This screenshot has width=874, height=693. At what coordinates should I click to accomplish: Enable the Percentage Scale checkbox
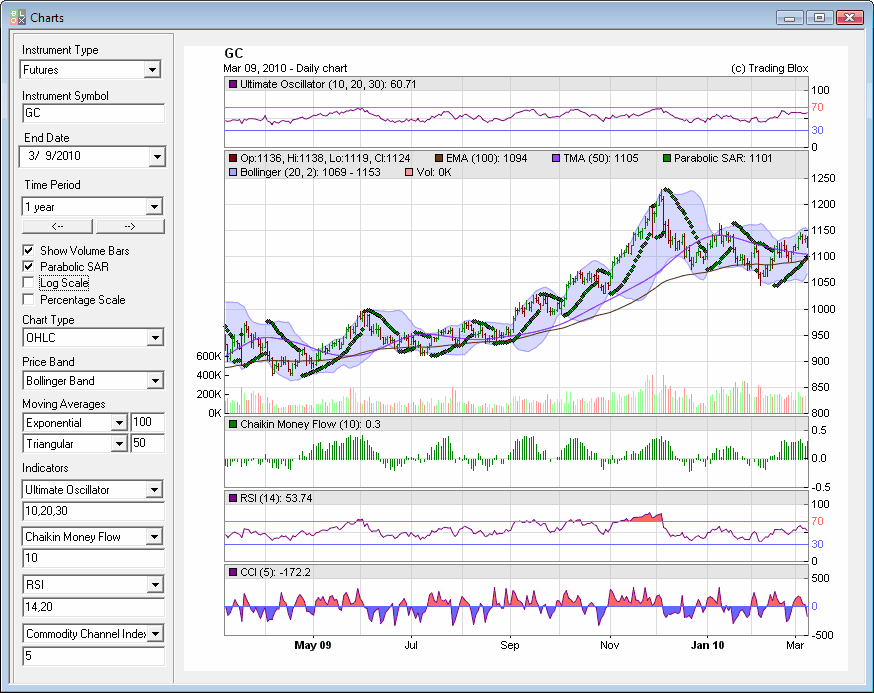tap(28, 299)
